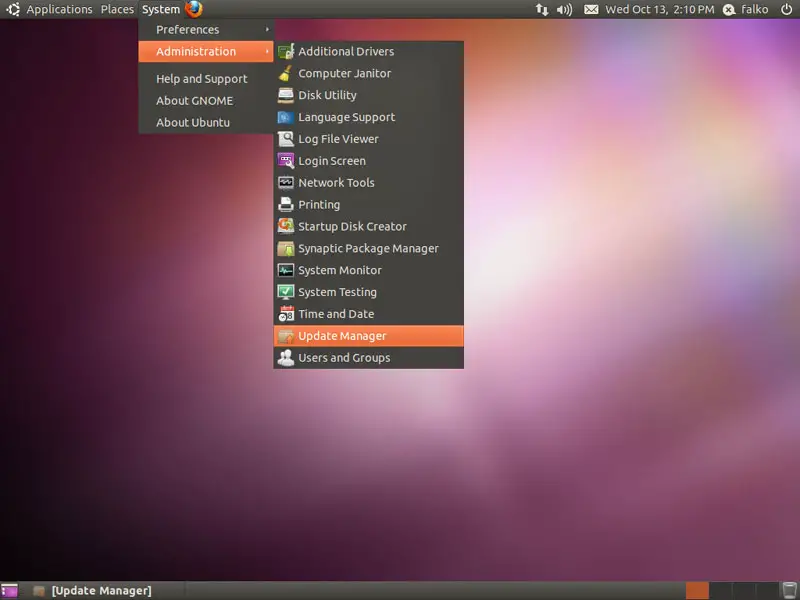Click the Time and Date calendar icon
Image resolution: width=800 pixels, height=600 pixels.
[x=286, y=314]
